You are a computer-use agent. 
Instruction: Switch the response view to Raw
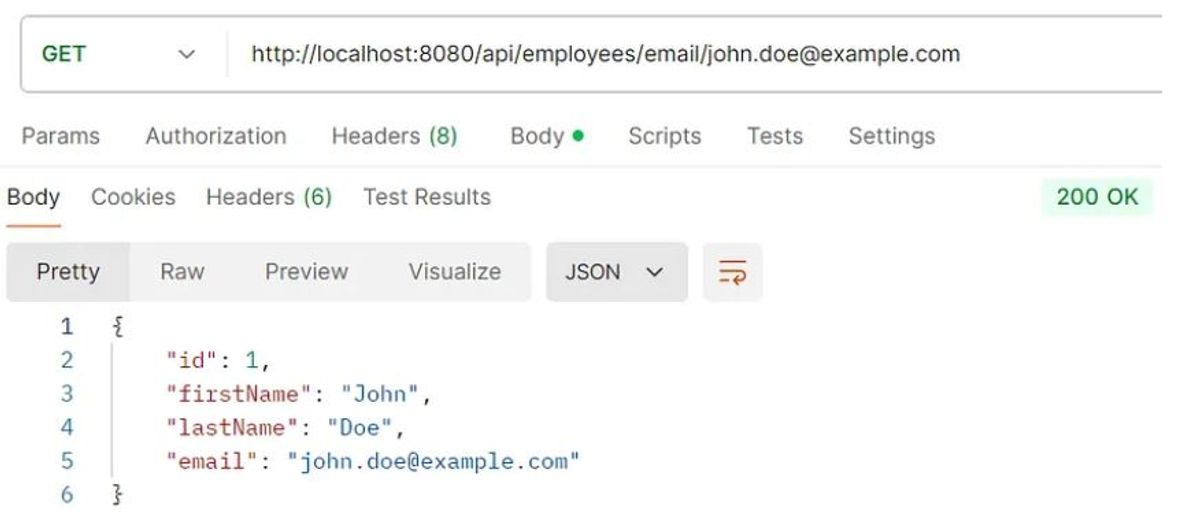pos(182,272)
